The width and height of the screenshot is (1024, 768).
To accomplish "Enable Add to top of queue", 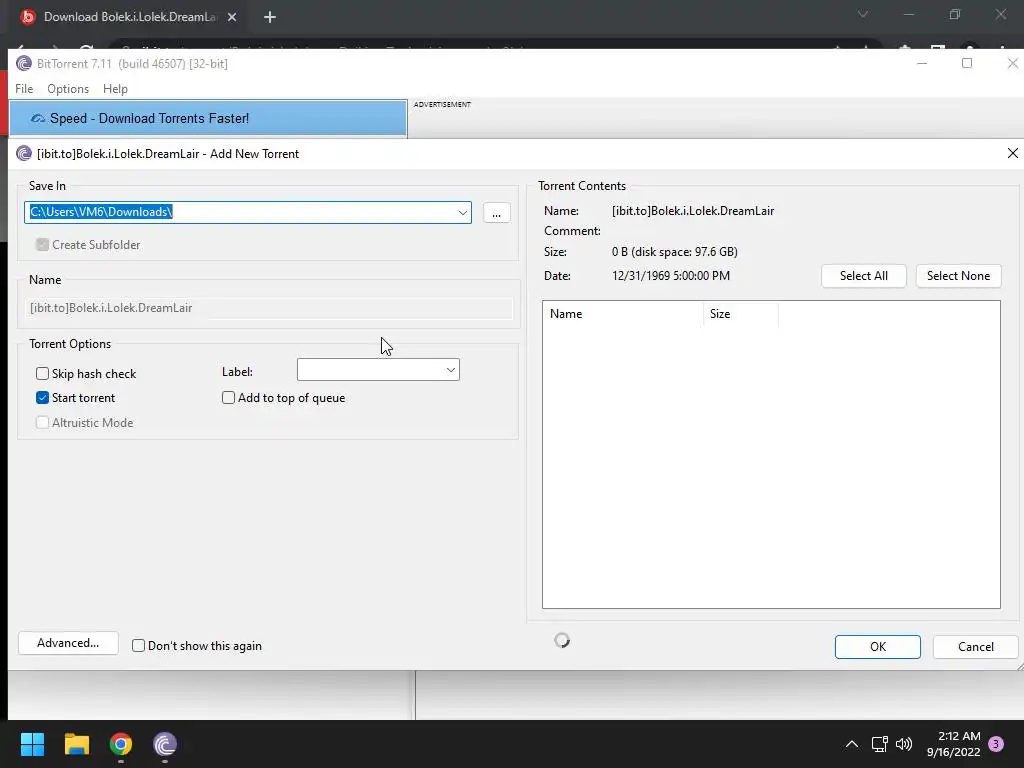I will [229, 398].
